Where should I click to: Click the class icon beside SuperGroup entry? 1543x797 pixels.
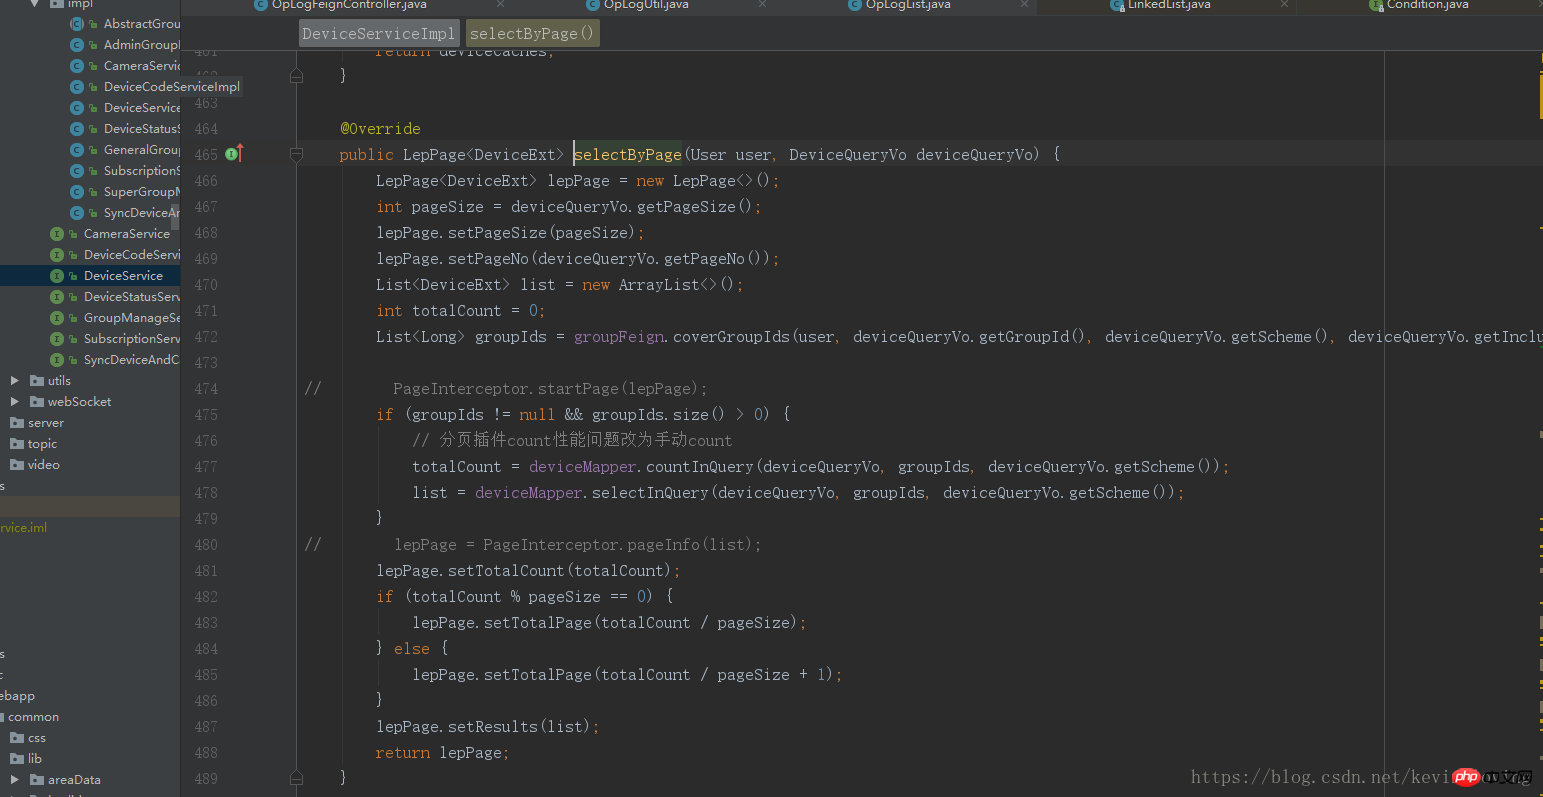tap(77, 191)
